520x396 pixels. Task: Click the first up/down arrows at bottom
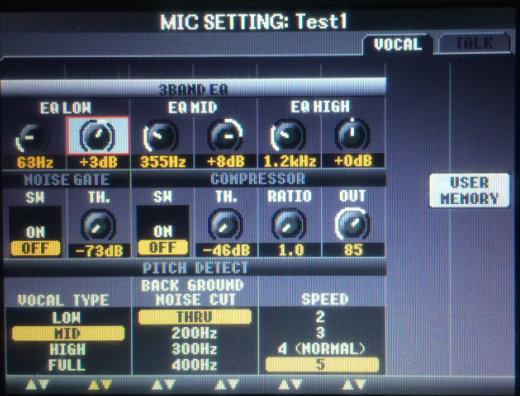coord(37,385)
